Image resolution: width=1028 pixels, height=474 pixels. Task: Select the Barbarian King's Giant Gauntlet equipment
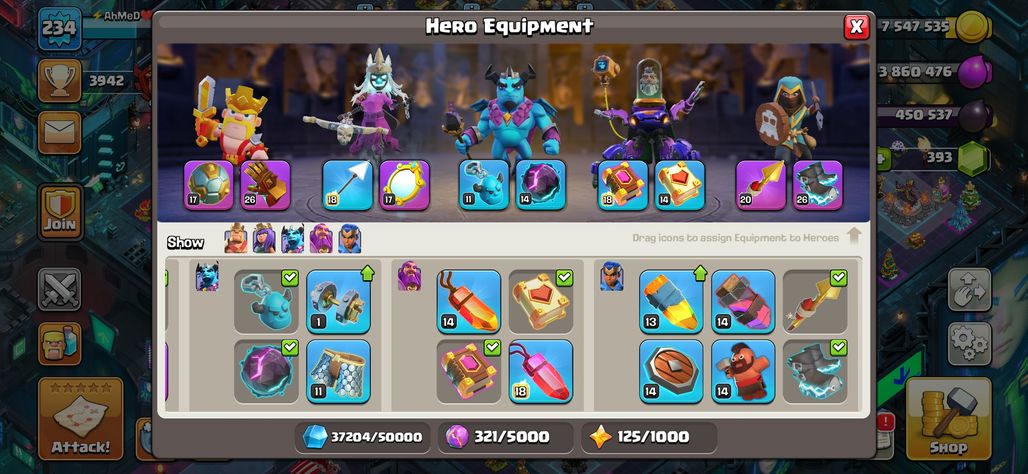point(265,185)
